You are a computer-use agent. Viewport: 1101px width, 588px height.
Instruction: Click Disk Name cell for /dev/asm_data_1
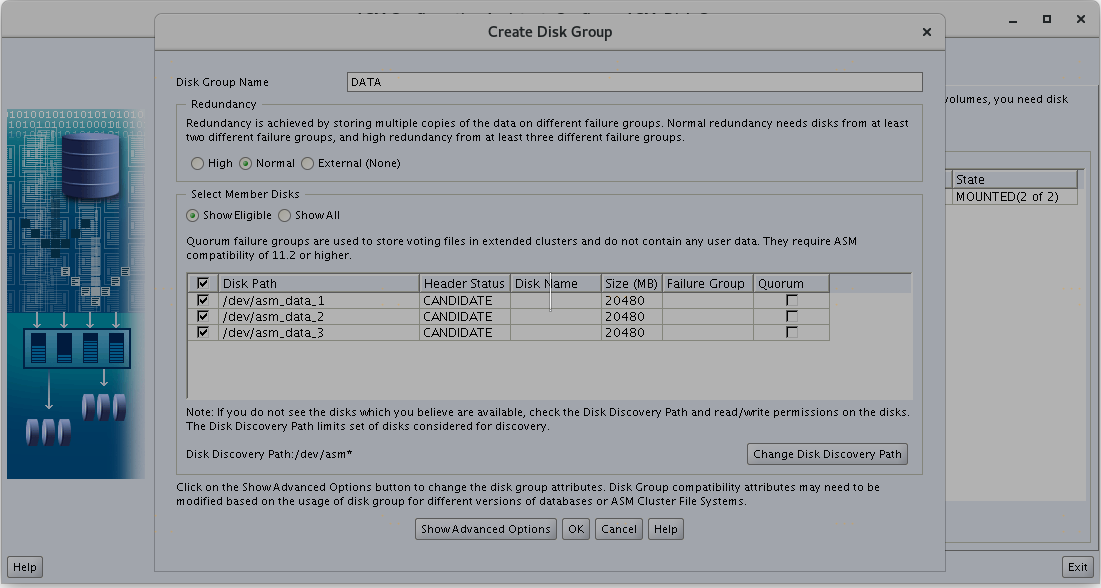[x=555, y=300]
